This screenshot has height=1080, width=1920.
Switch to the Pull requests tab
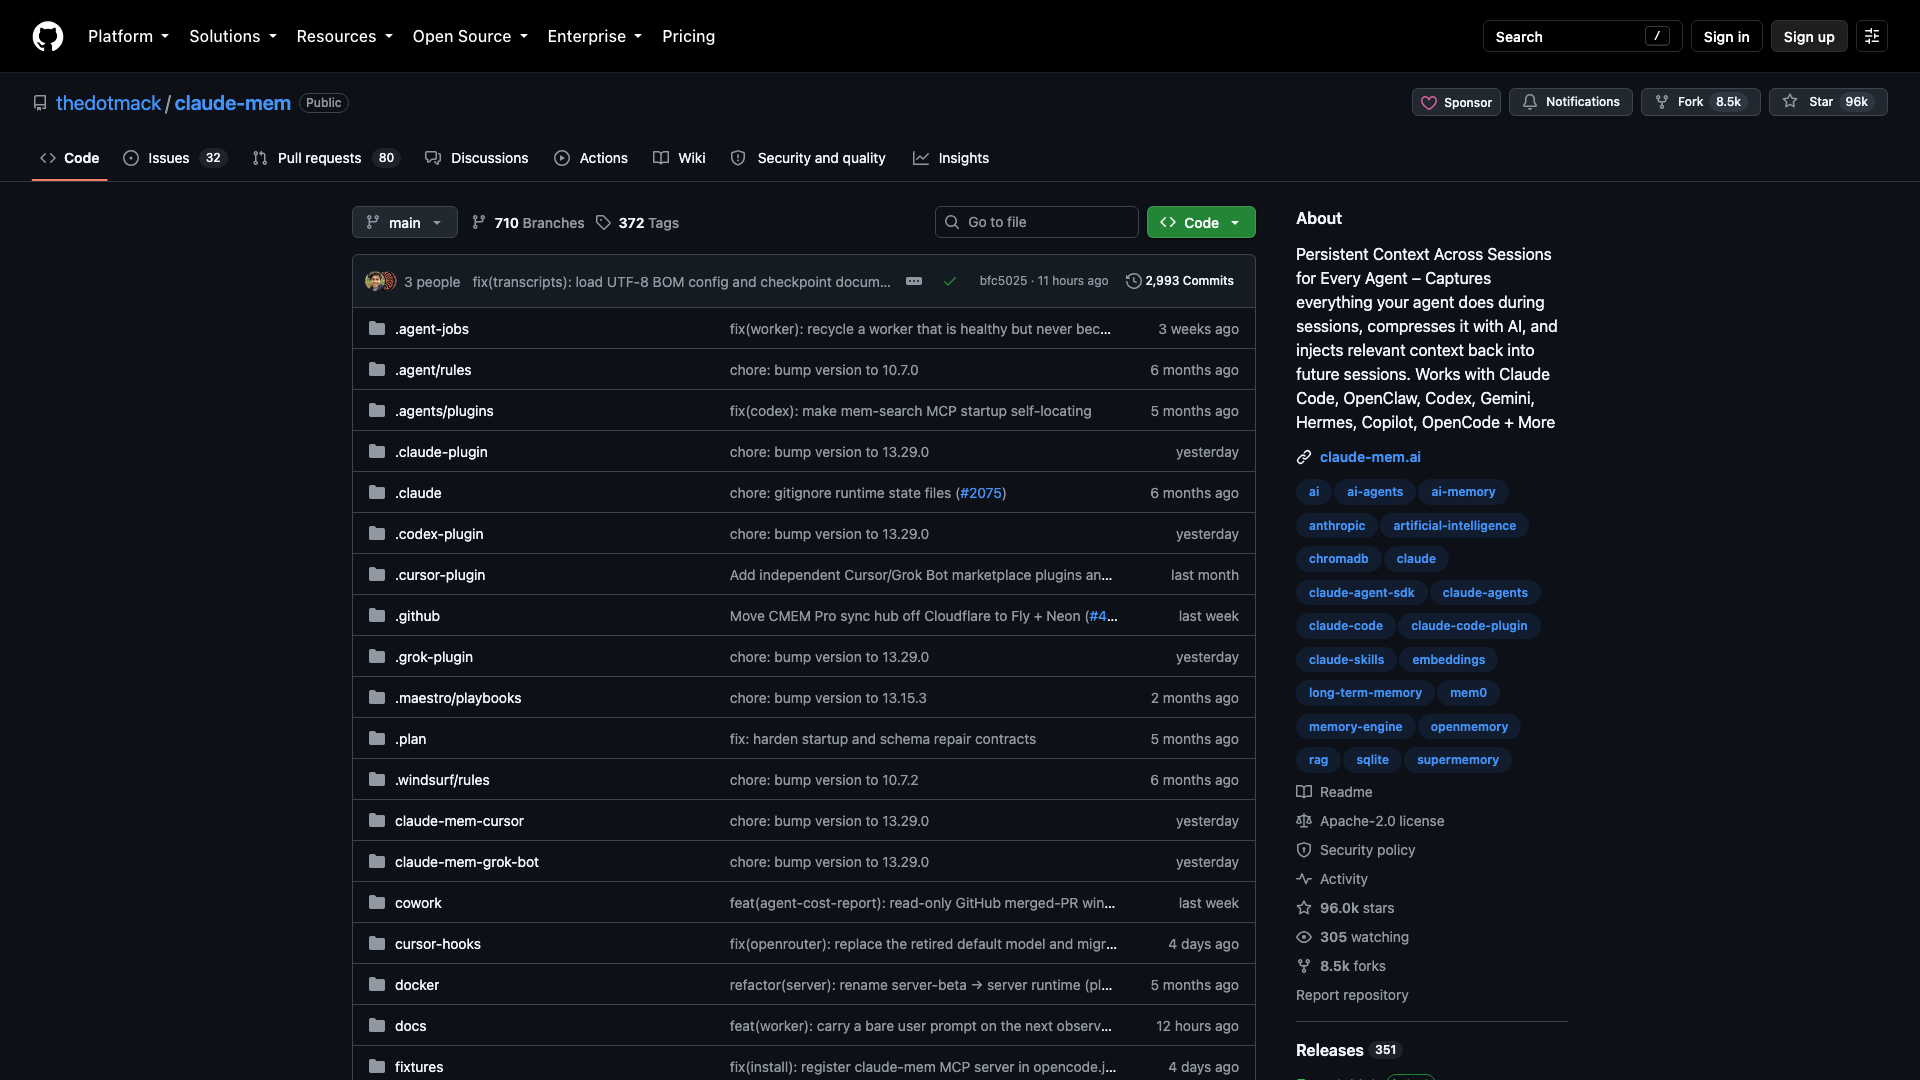pos(326,158)
